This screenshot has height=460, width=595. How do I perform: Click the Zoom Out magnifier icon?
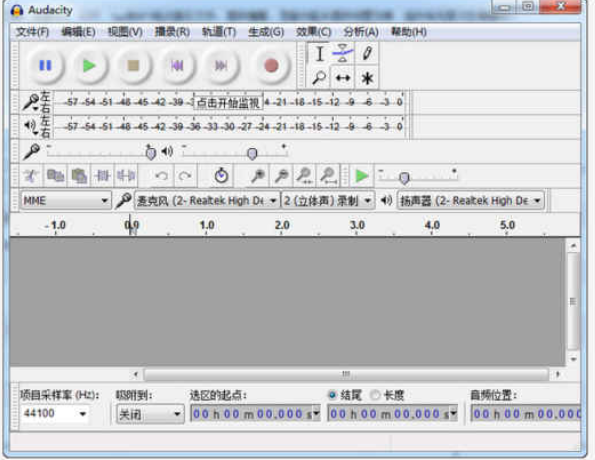[282, 176]
